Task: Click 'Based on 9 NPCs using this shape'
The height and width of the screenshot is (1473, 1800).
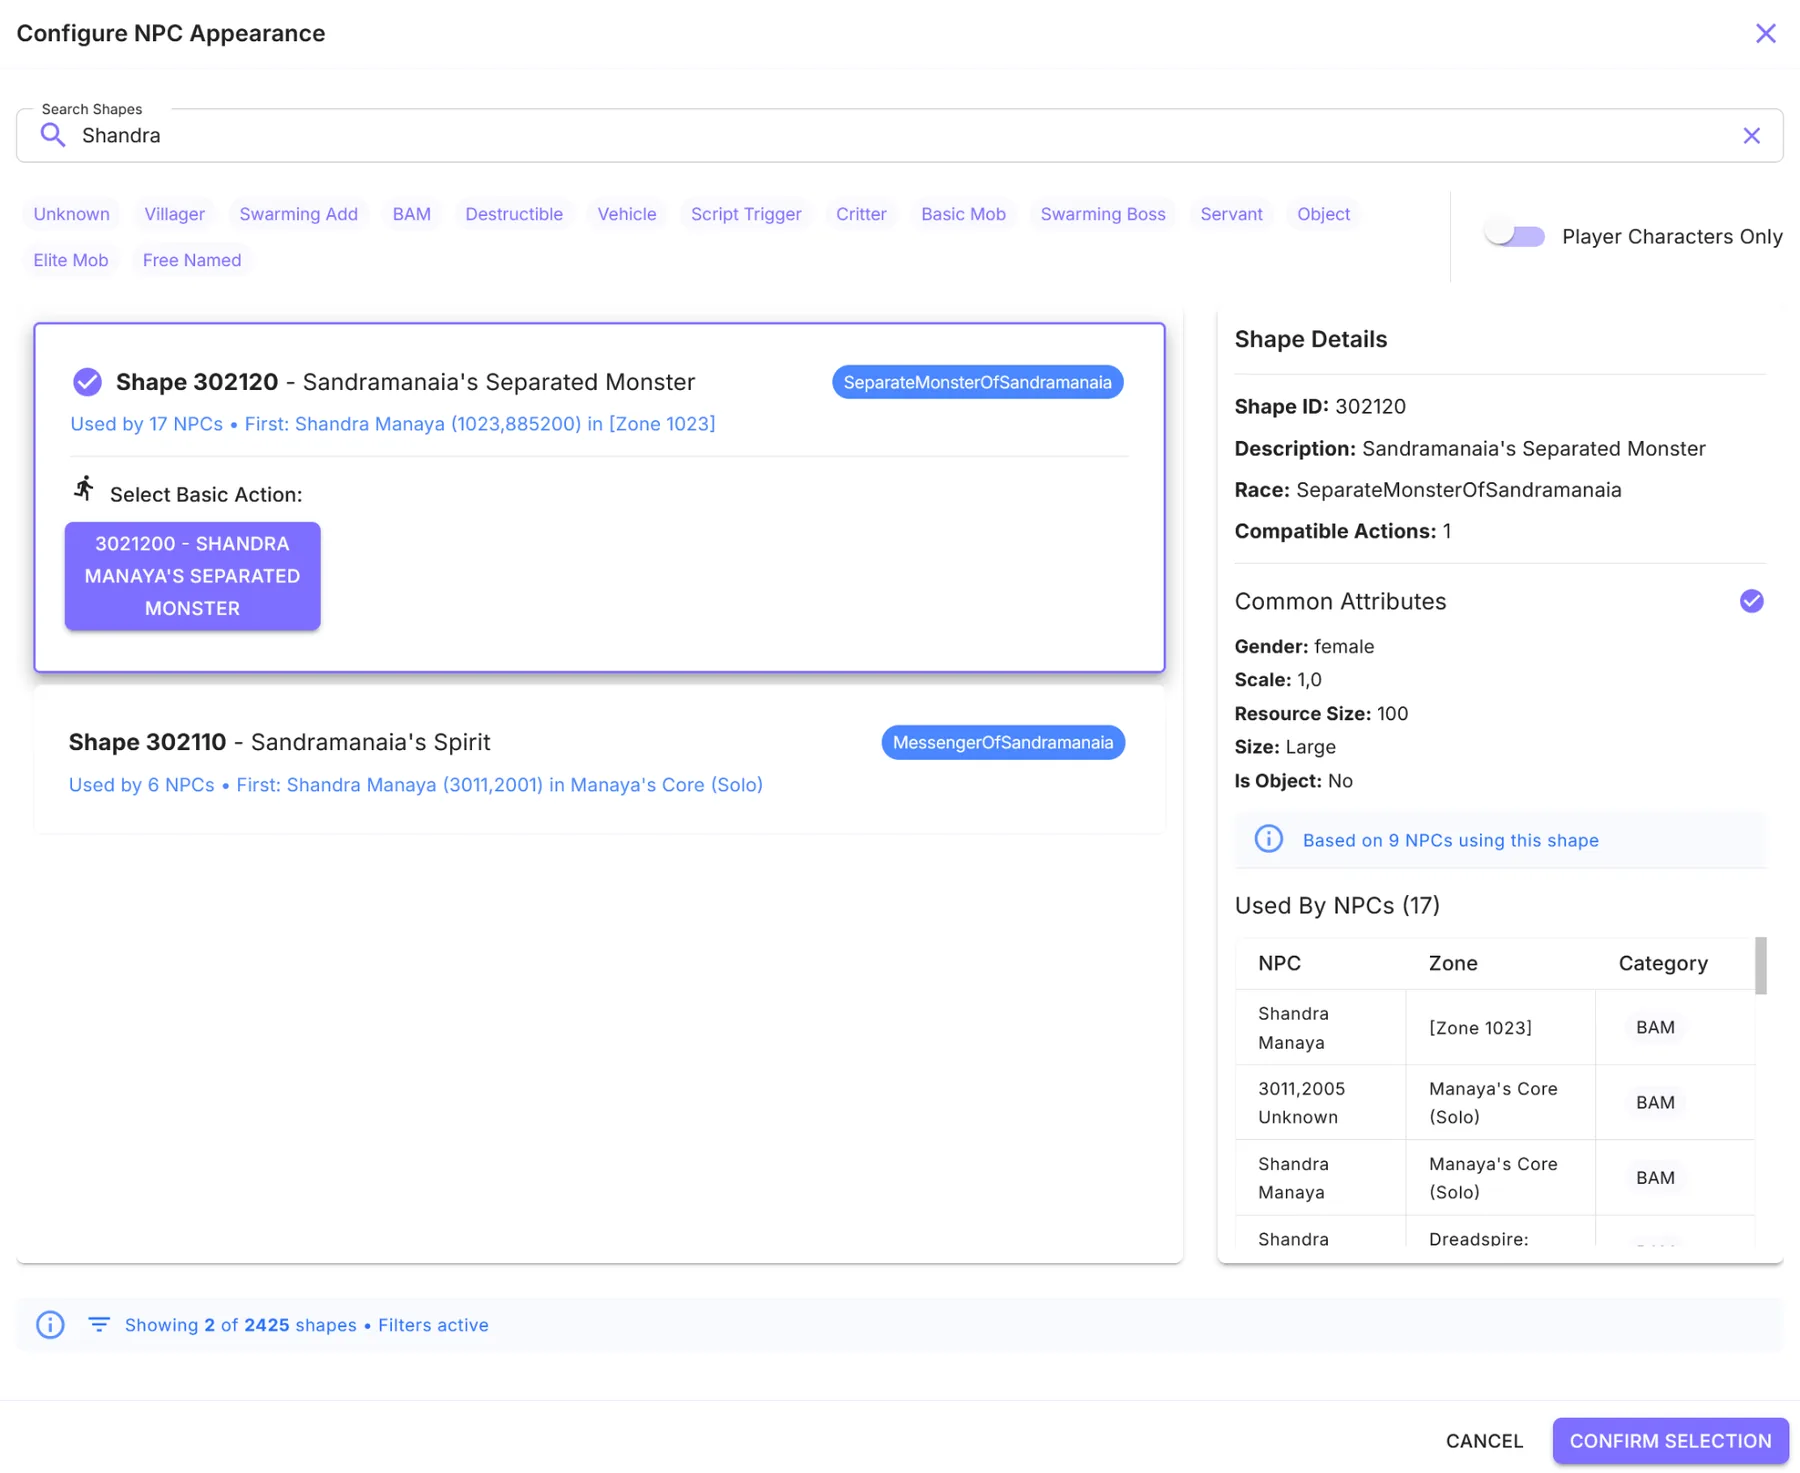Action: (x=1450, y=840)
